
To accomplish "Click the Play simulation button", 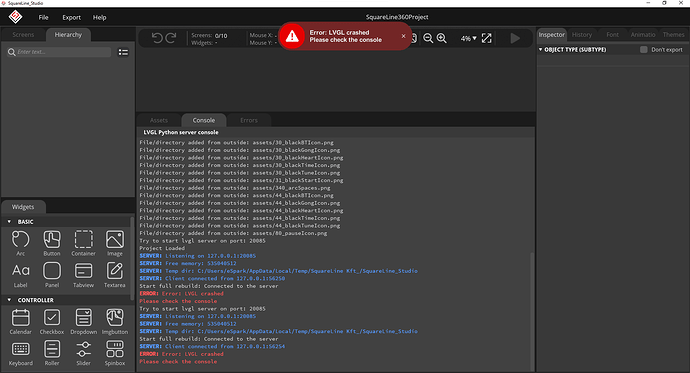I will [515, 38].
